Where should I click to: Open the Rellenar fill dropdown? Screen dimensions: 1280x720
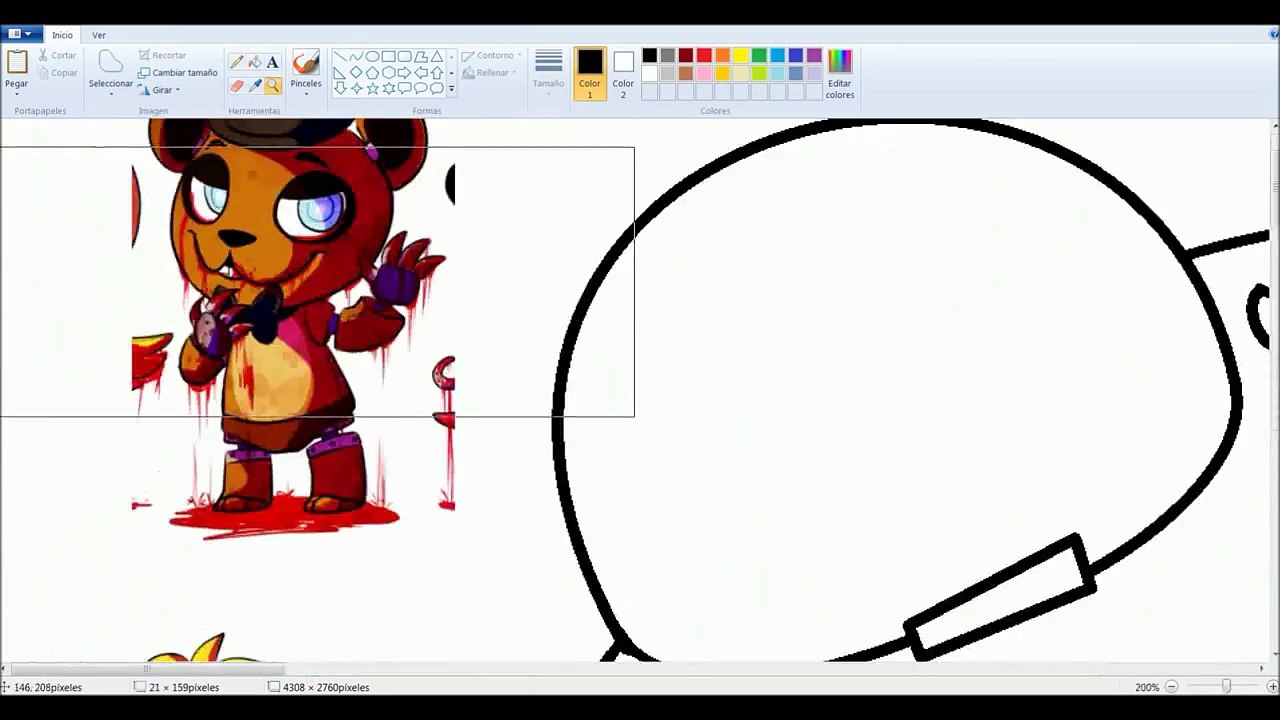point(488,72)
